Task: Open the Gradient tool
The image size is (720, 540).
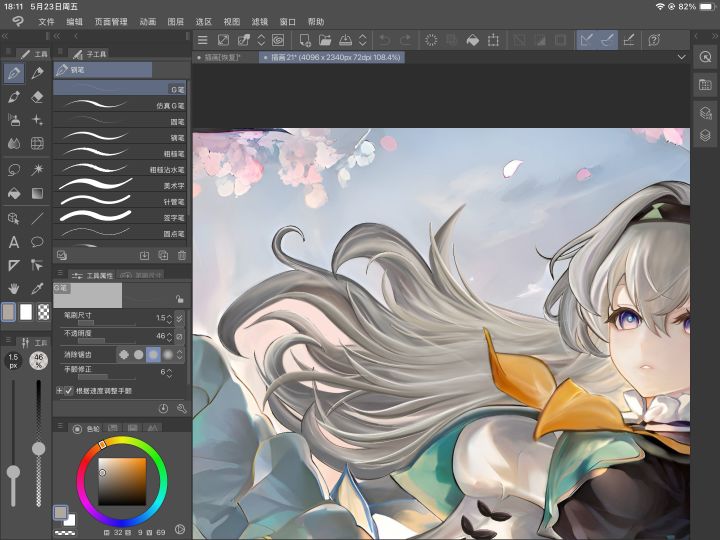Action: 37,193
